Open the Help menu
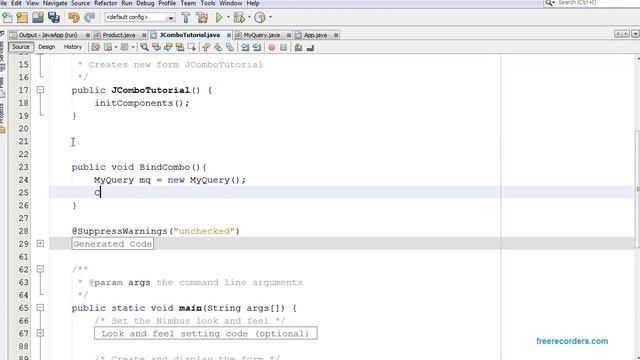 253,3
